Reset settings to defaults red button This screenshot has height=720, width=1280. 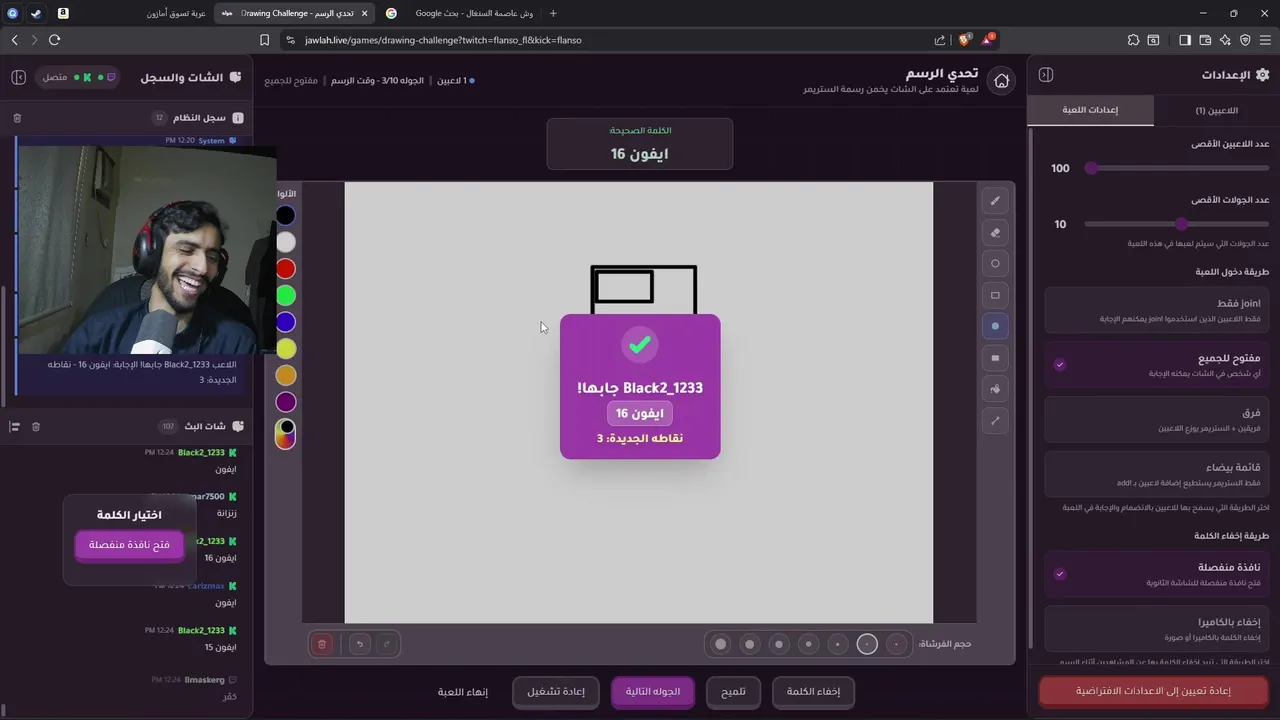pos(1153,691)
